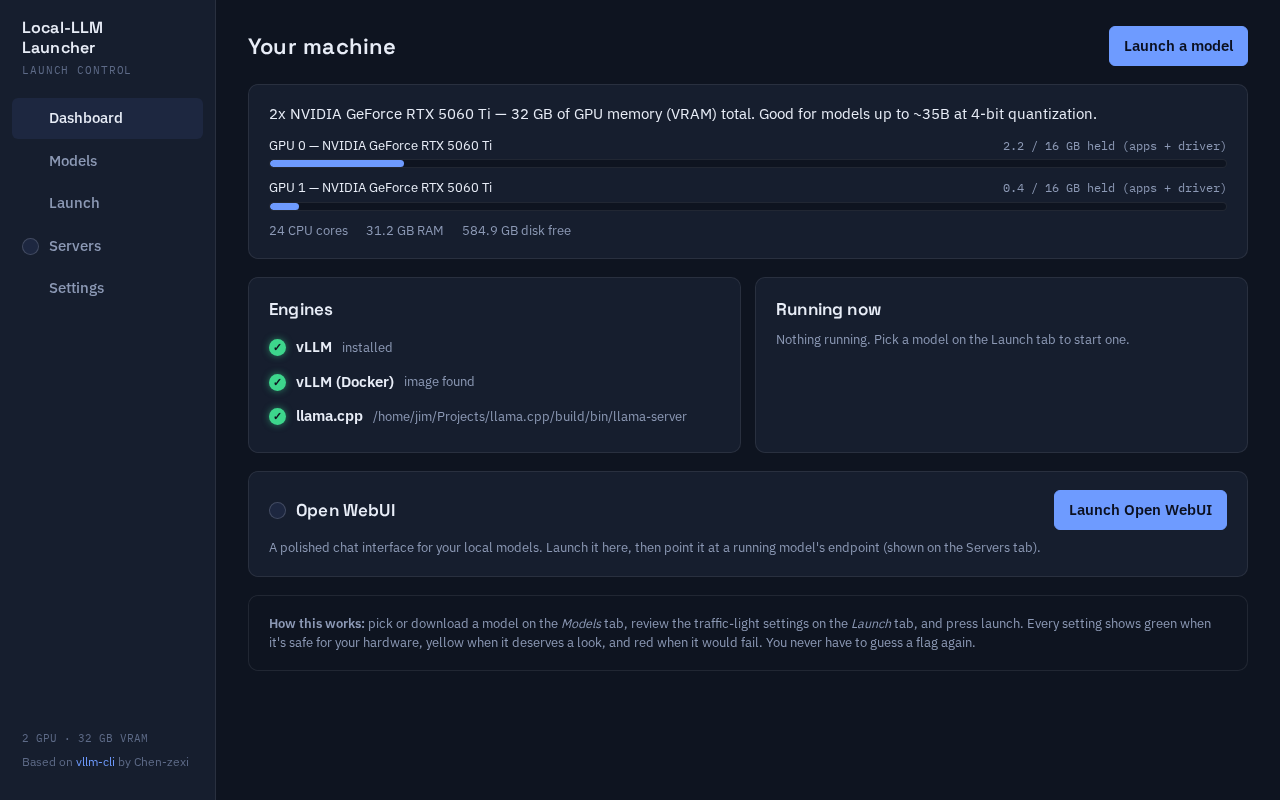This screenshot has height=800, width=1280.
Task: Click the GPU 1 memory usage bar
Action: click(748, 206)
